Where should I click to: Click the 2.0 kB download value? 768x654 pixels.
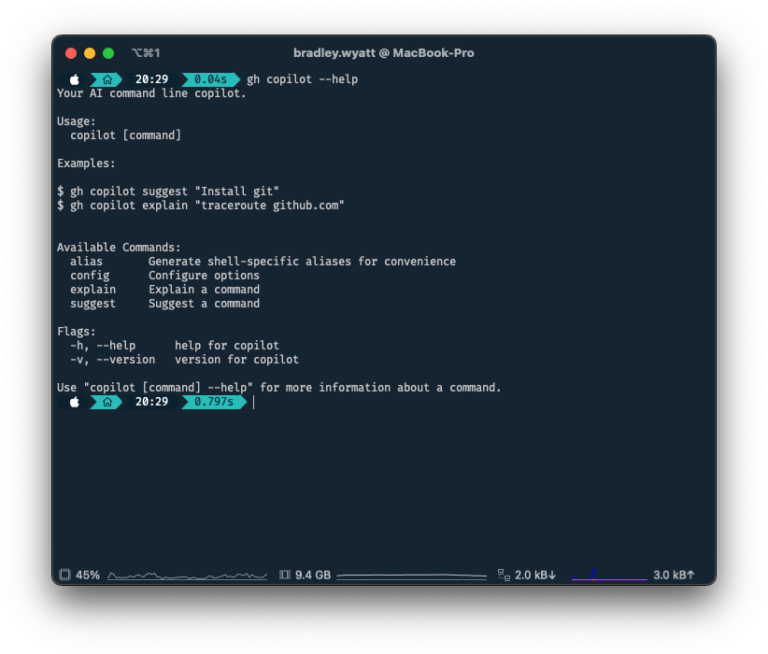tap(535, 575)
